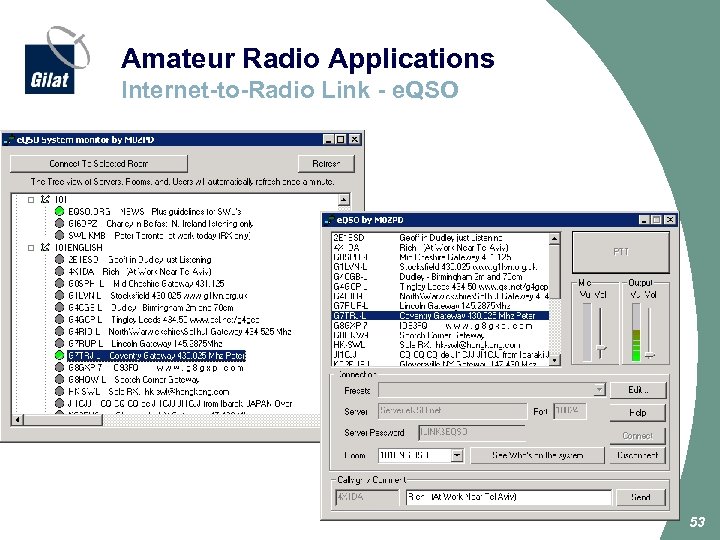Select G7TRJ-L Coventry Gateway tree row
This screenshot has width=720, height=540.
(156, 355)
